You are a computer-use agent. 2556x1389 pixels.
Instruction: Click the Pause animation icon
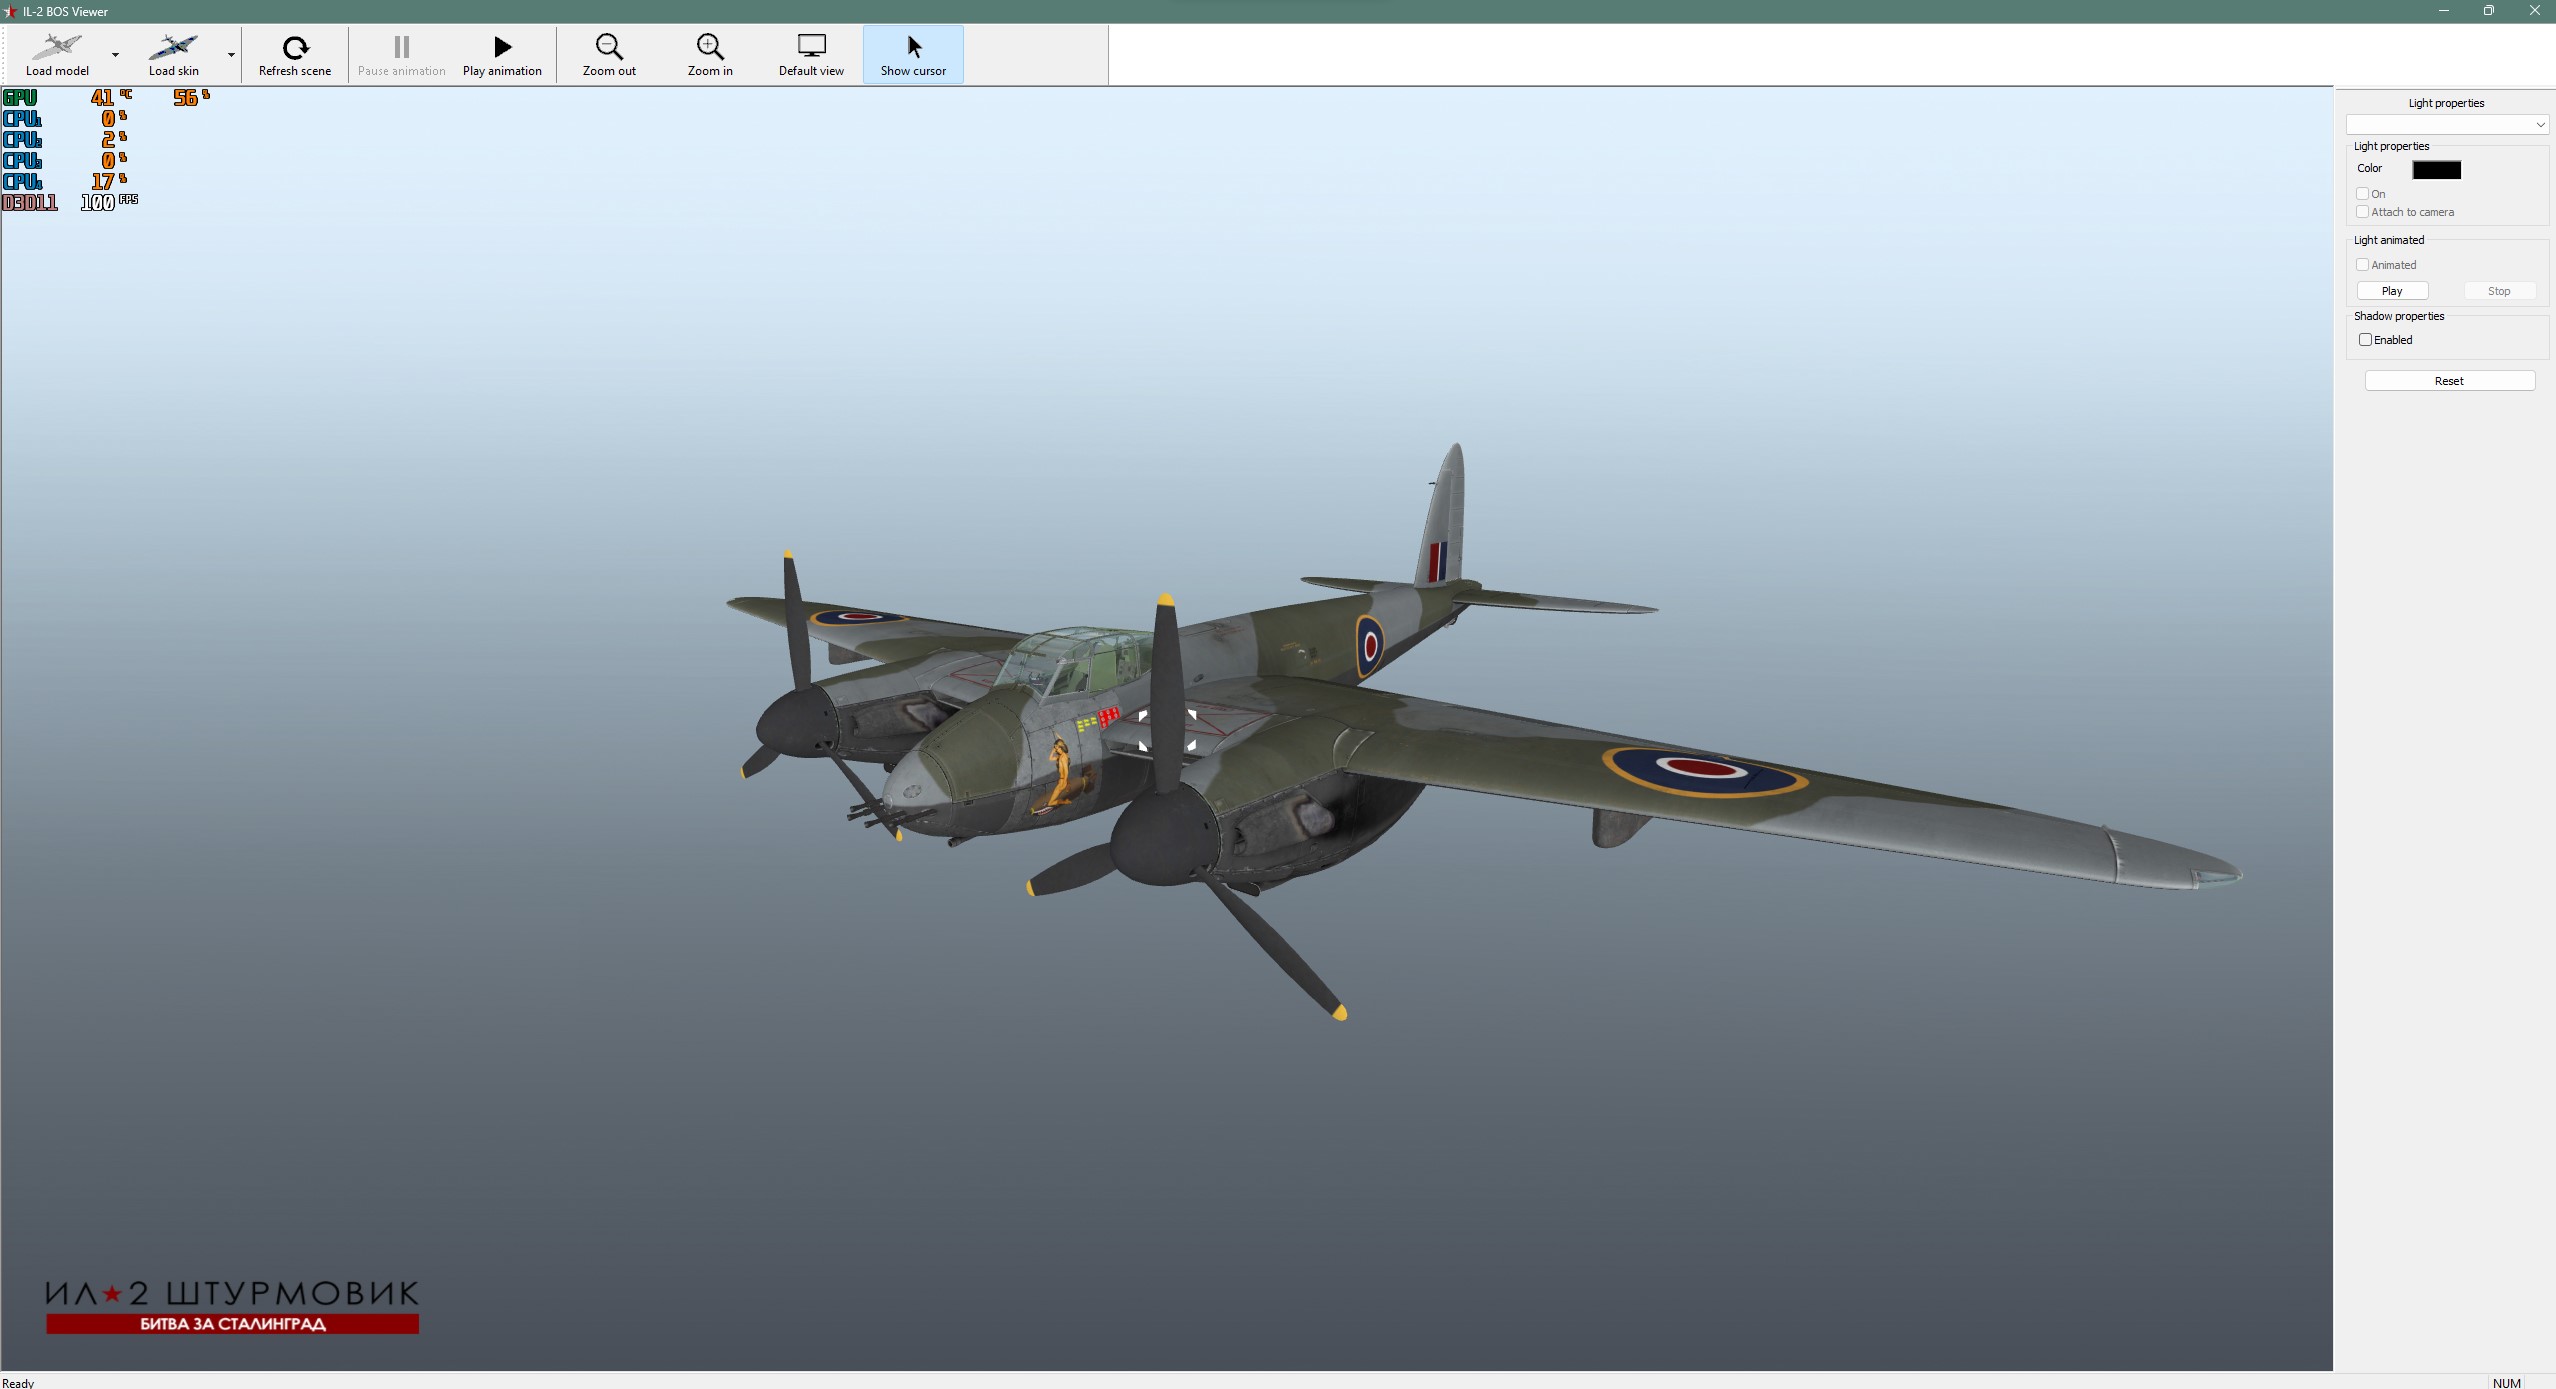pos(401,47)
